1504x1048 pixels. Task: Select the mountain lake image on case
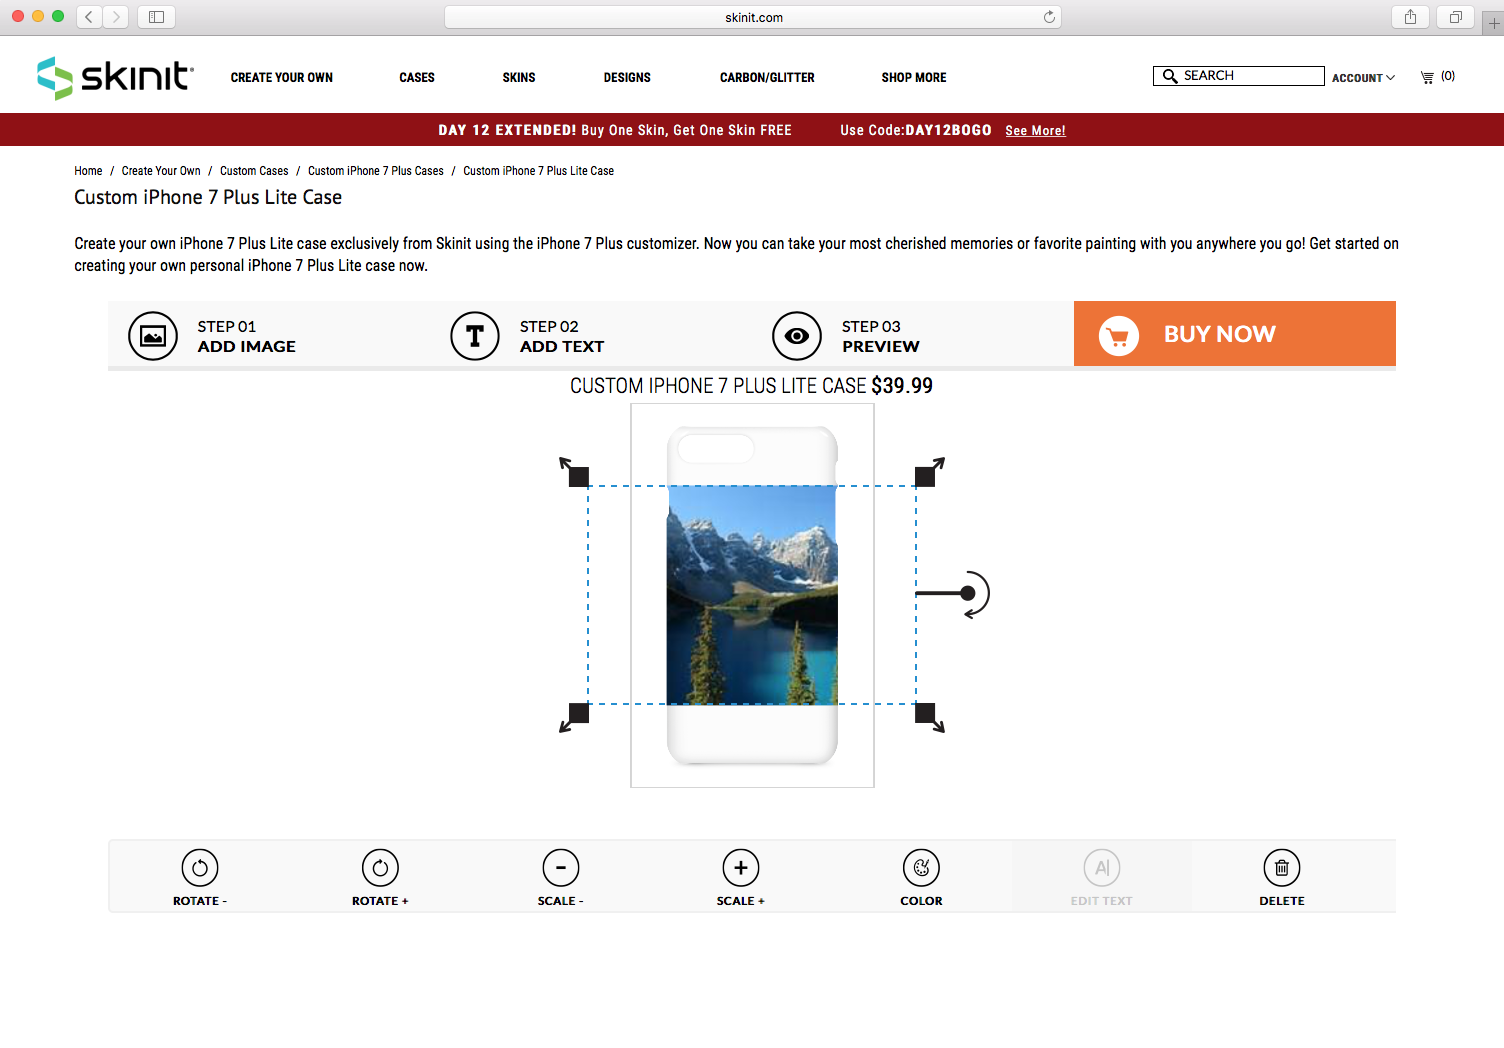[752, 595]
